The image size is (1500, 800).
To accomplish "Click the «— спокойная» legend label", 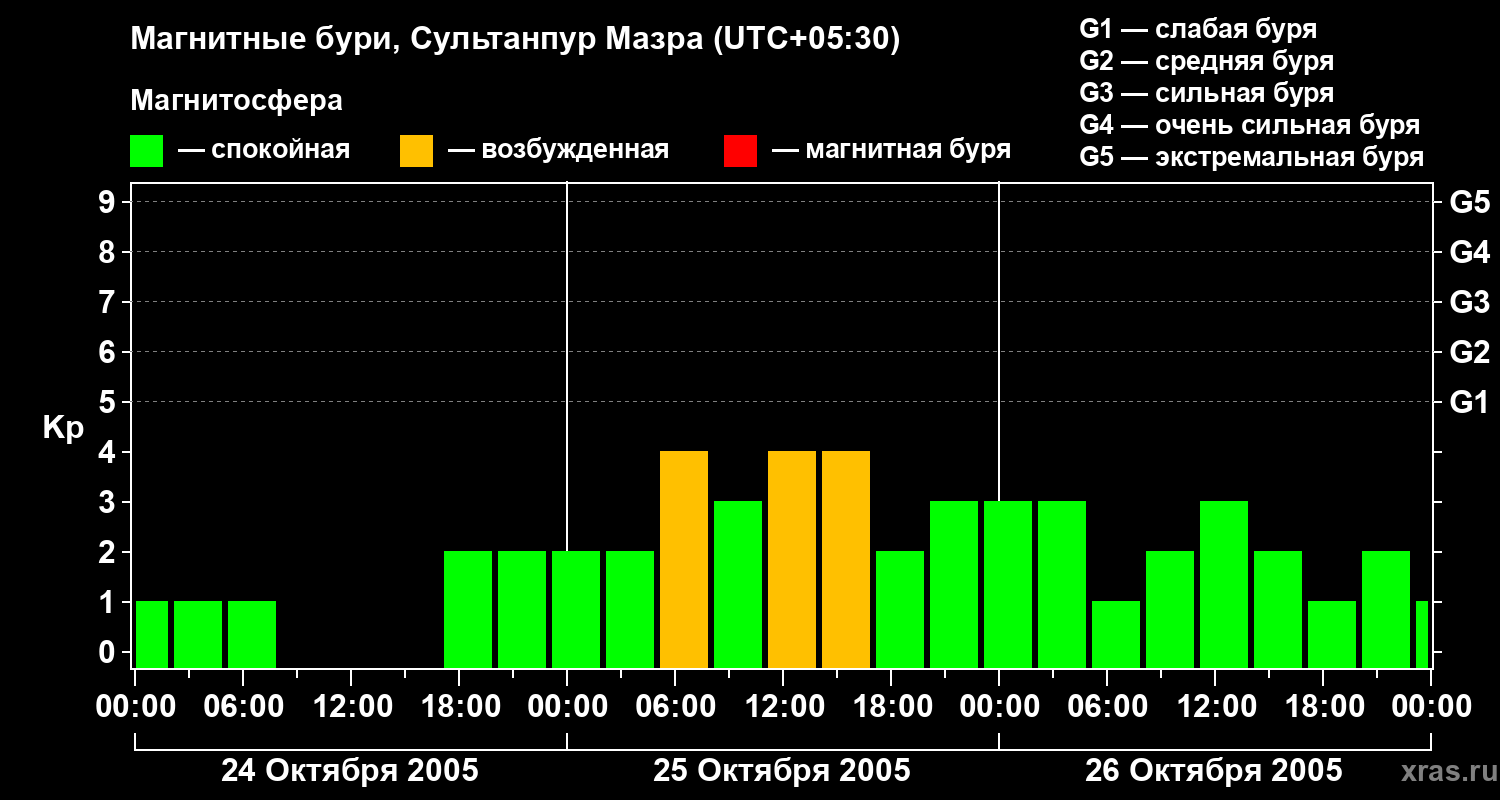I will tap(264, 150).
